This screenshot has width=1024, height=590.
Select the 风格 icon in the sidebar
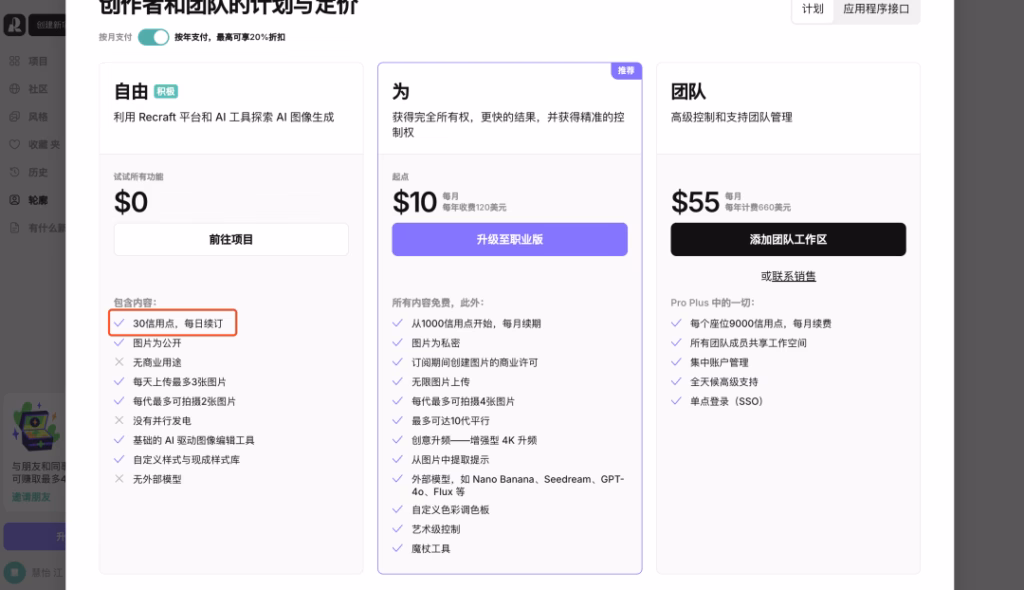(x=15, y=117)
